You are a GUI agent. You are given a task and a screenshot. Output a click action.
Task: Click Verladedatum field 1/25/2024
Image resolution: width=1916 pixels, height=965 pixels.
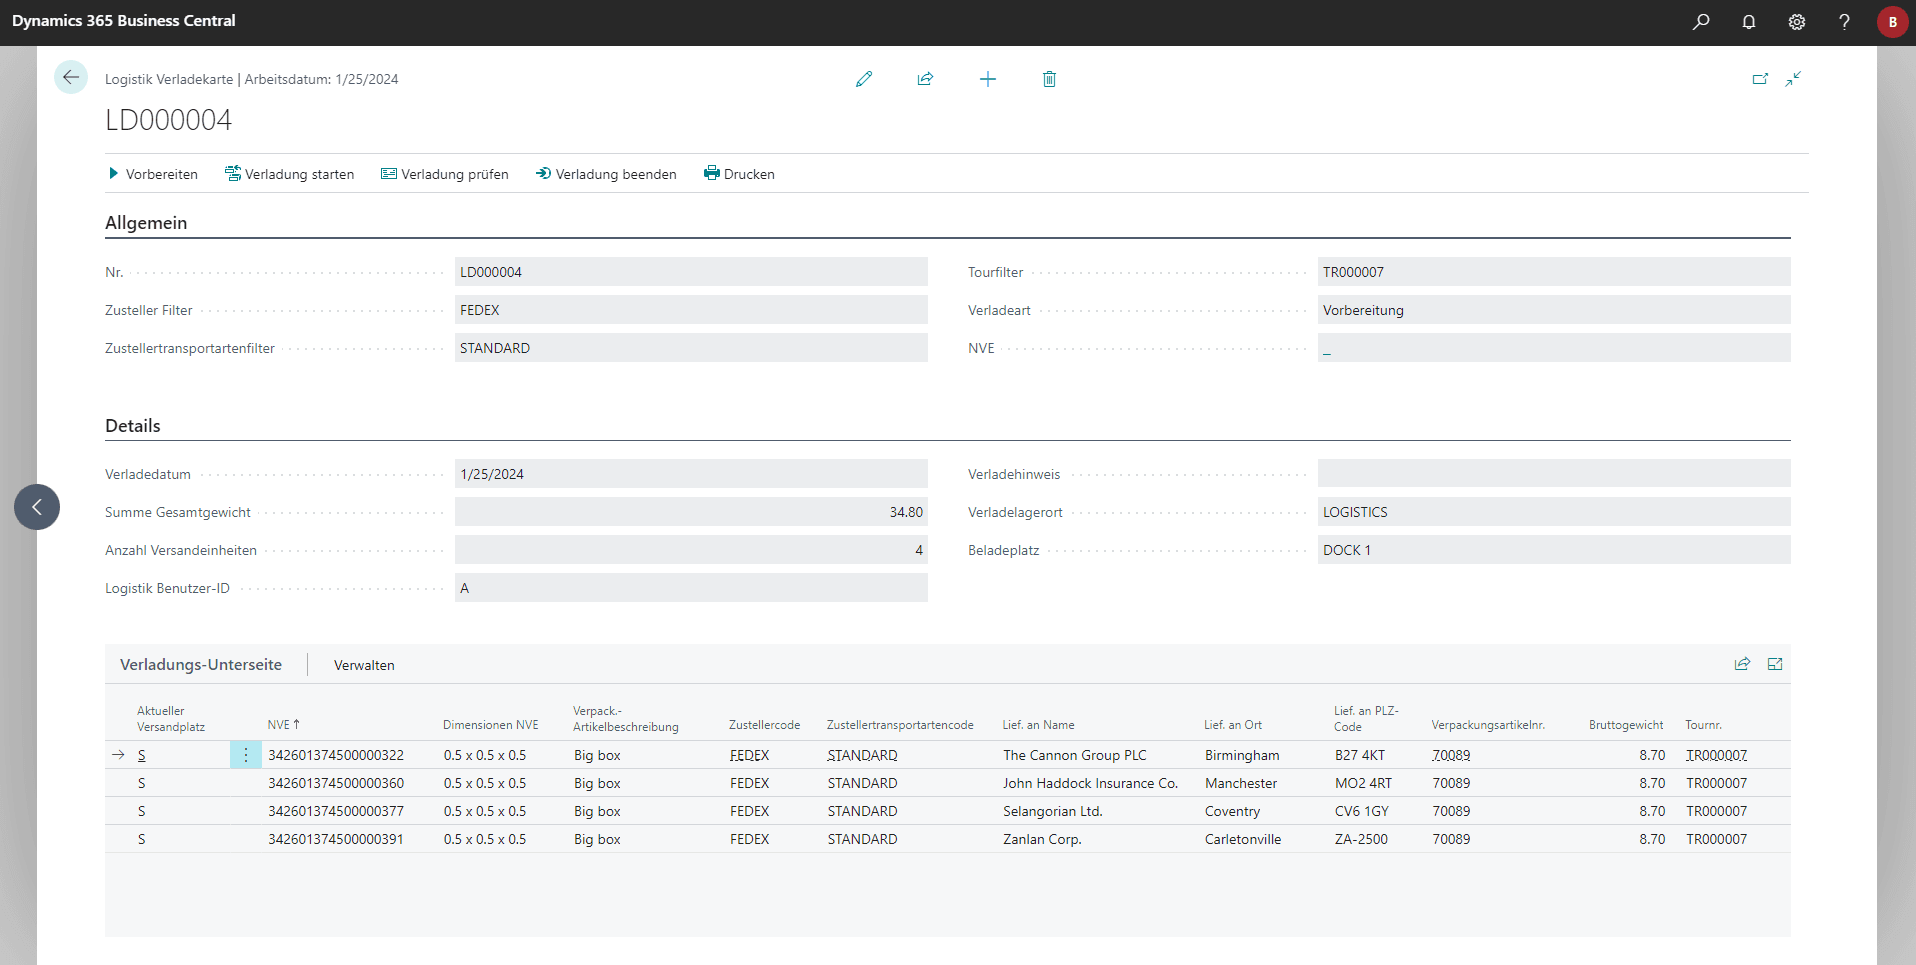pos(691,474)
